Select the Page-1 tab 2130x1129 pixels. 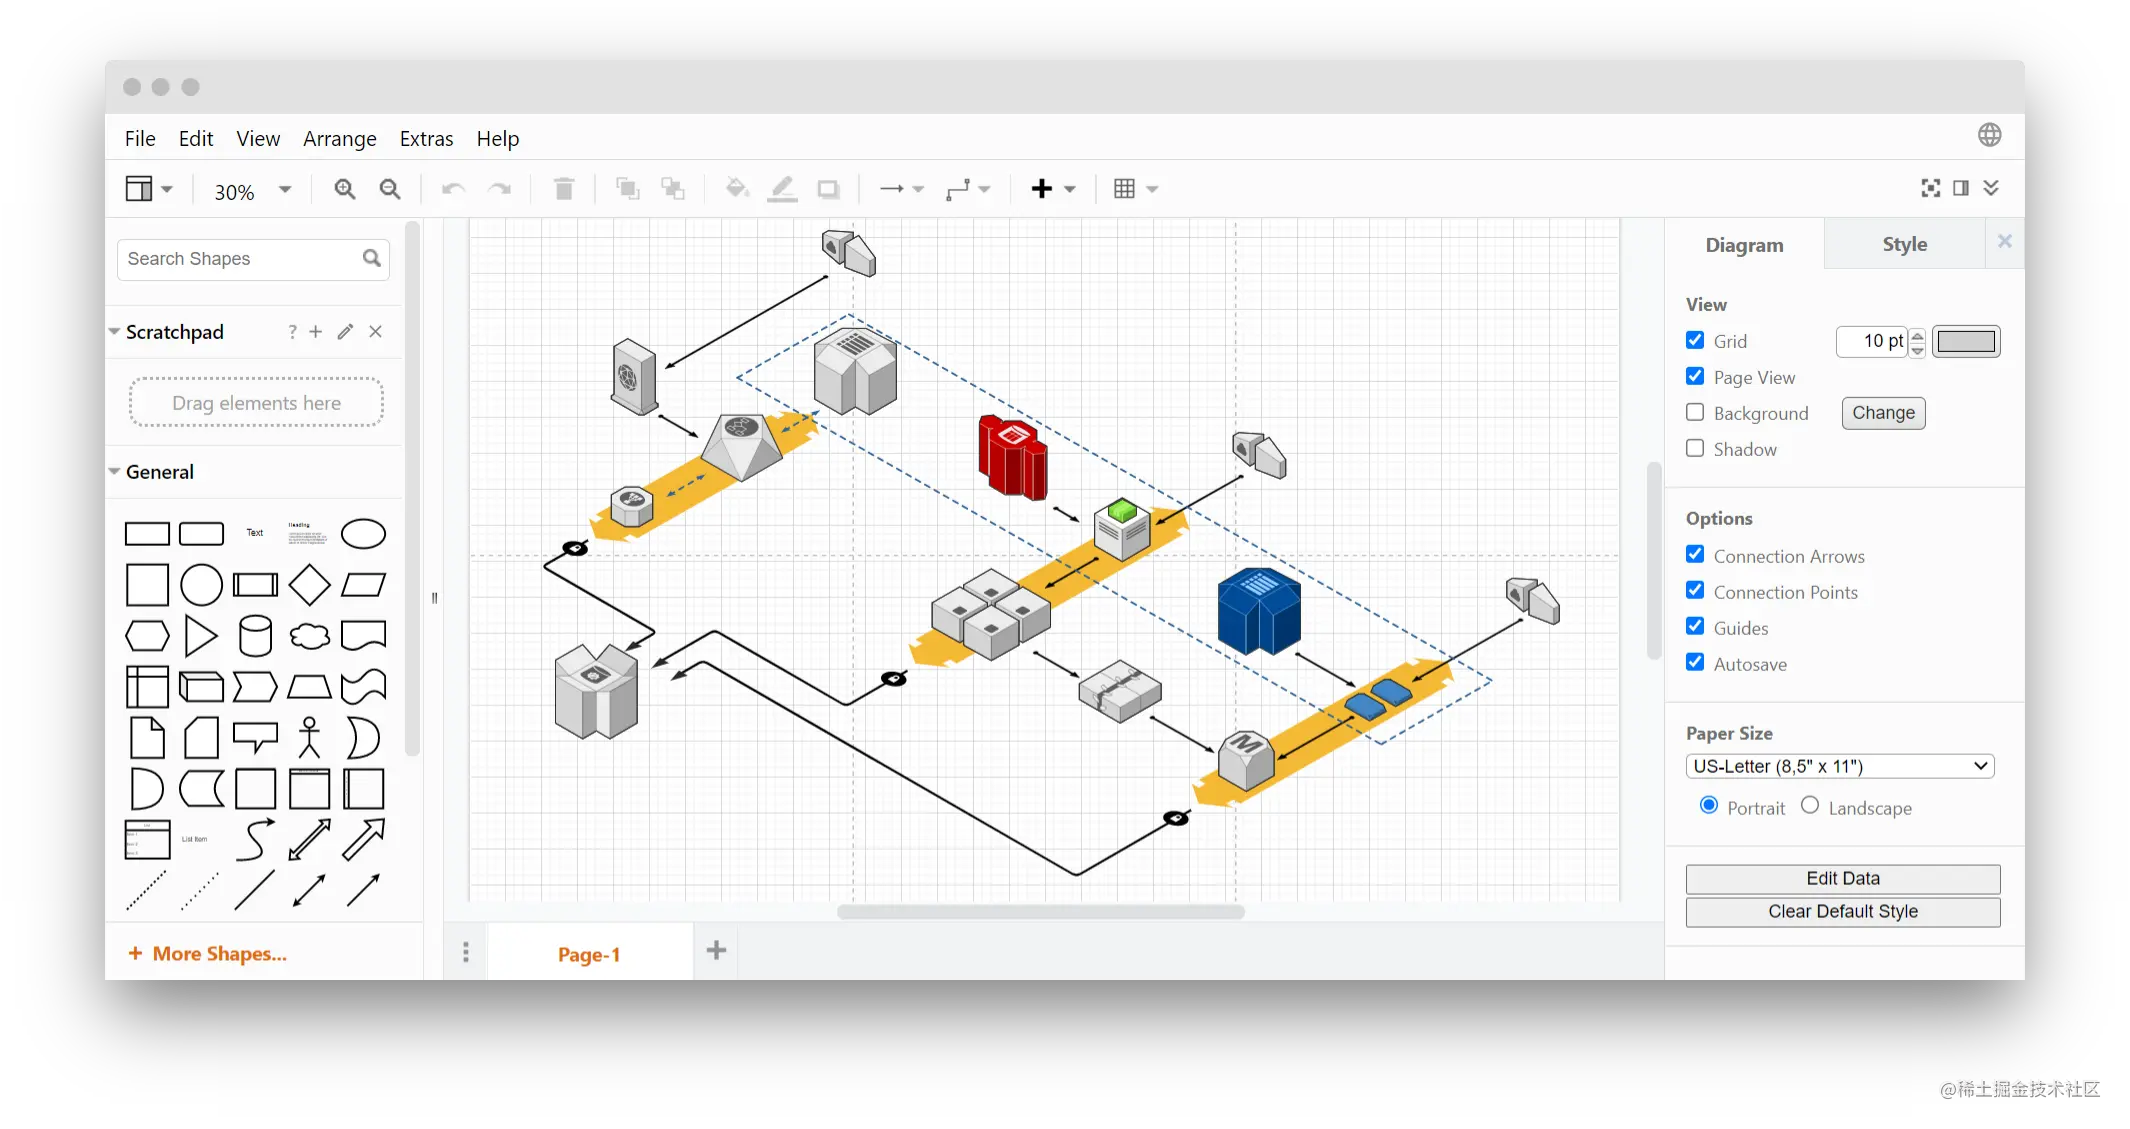[x=589, y=954]
